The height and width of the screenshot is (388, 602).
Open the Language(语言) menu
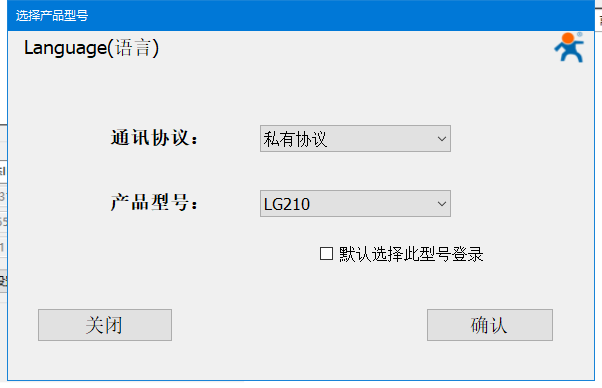click(x=91, y=48)
